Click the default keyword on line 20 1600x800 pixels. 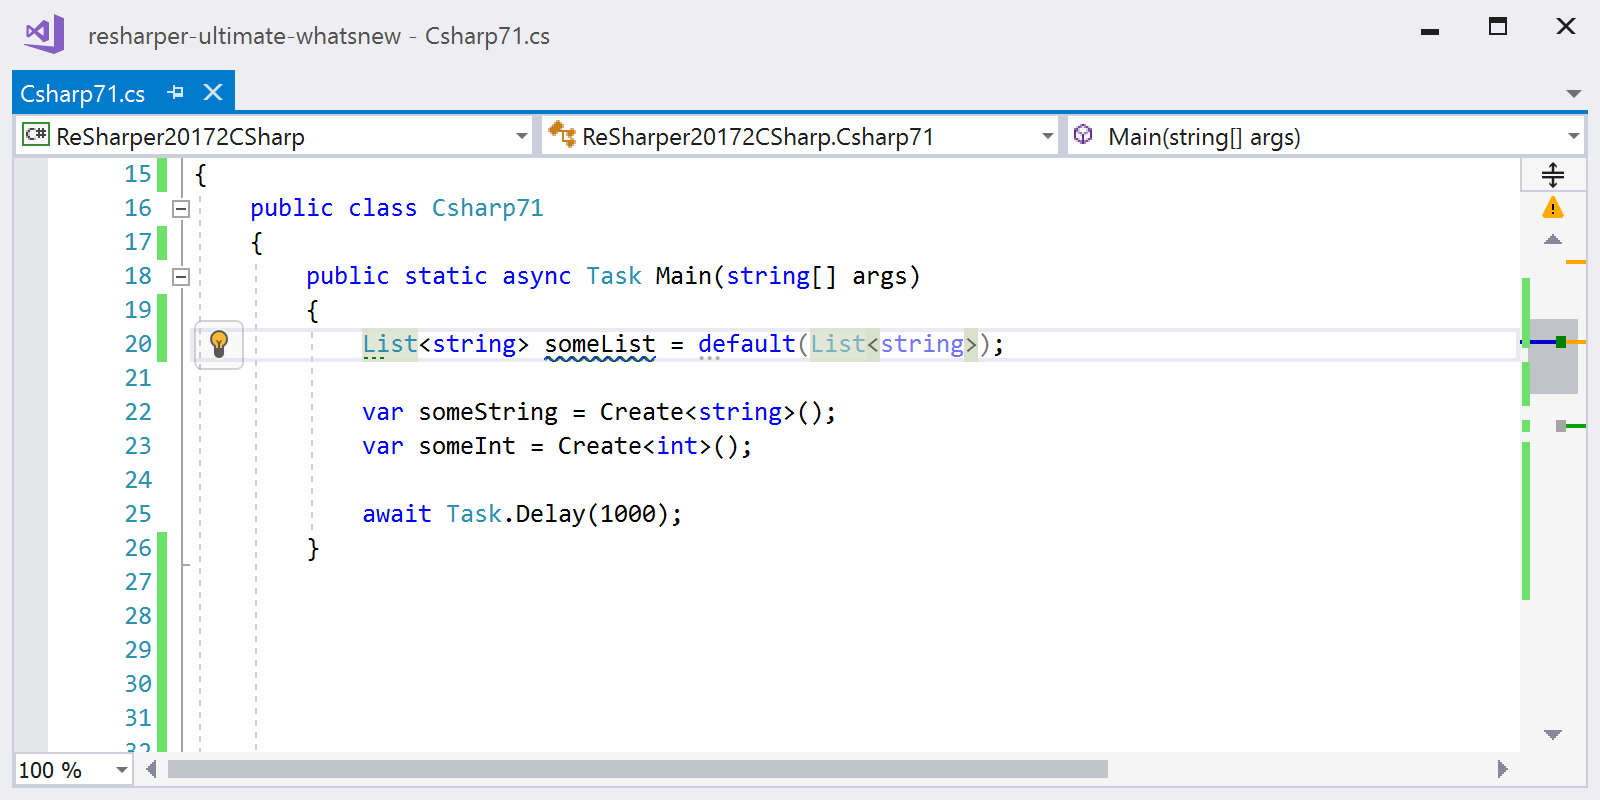click(x=747, y=344)
